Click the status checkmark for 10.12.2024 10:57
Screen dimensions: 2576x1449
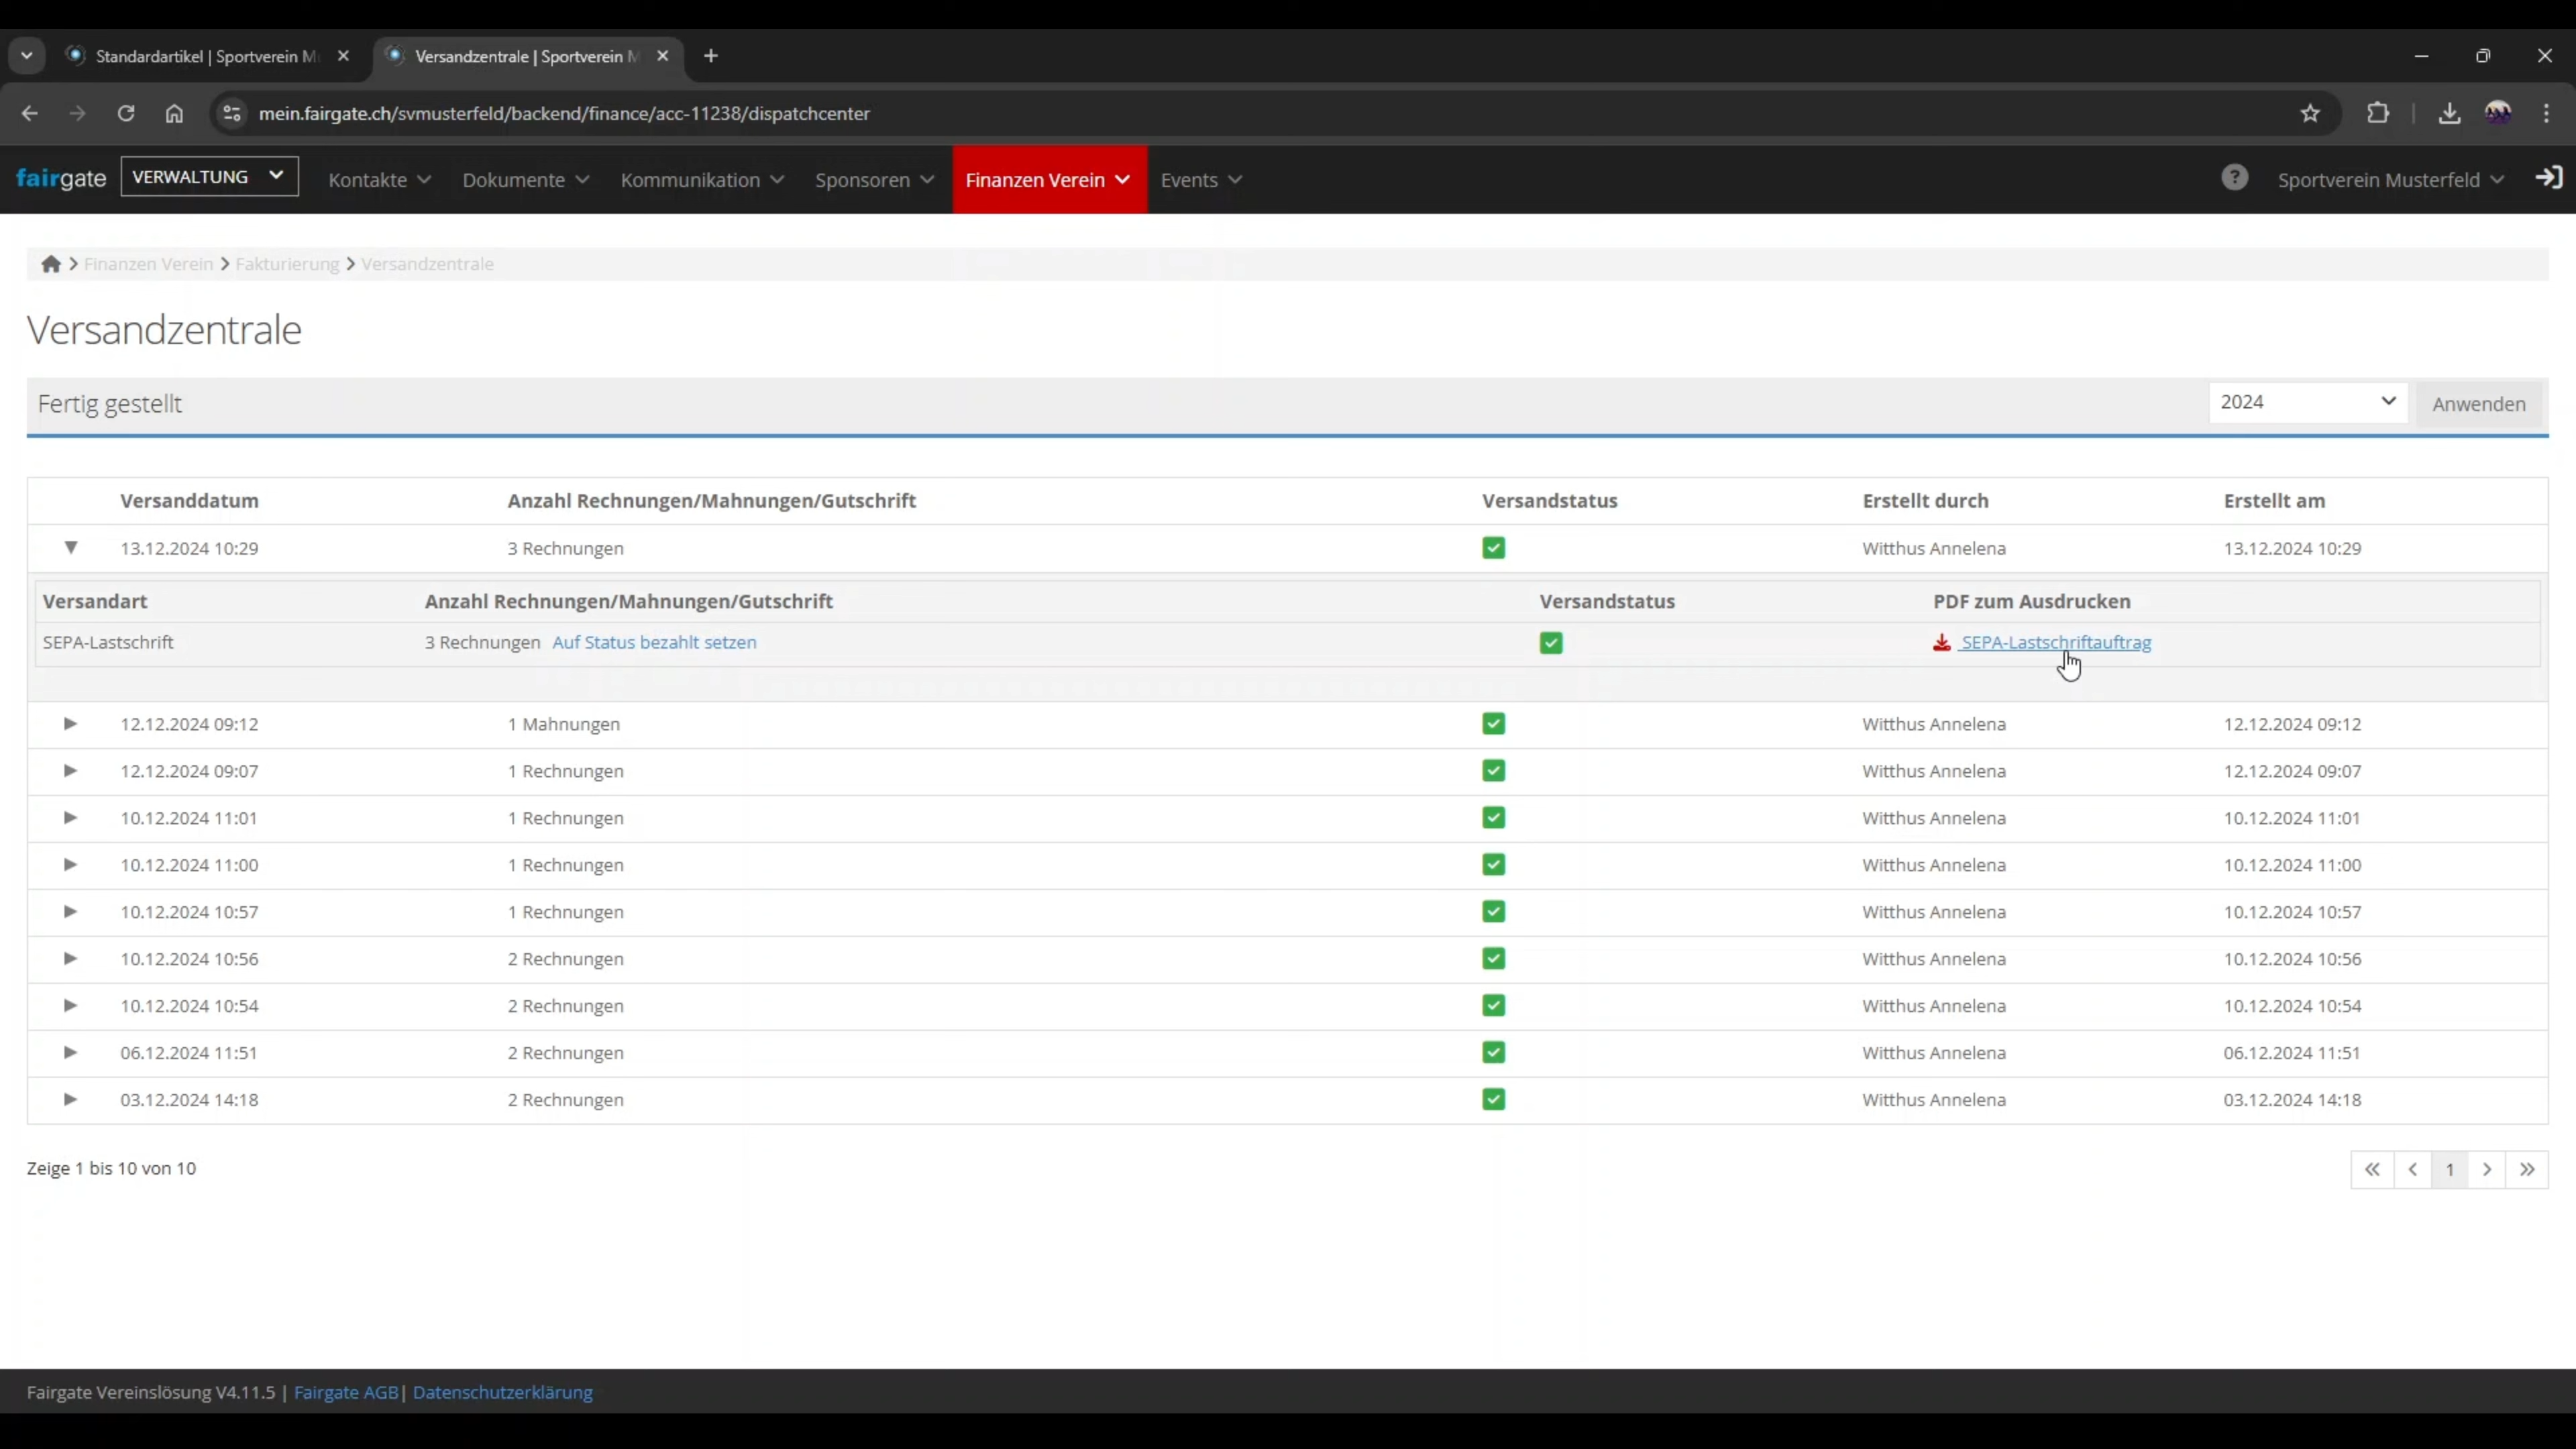coord(1494,912)
